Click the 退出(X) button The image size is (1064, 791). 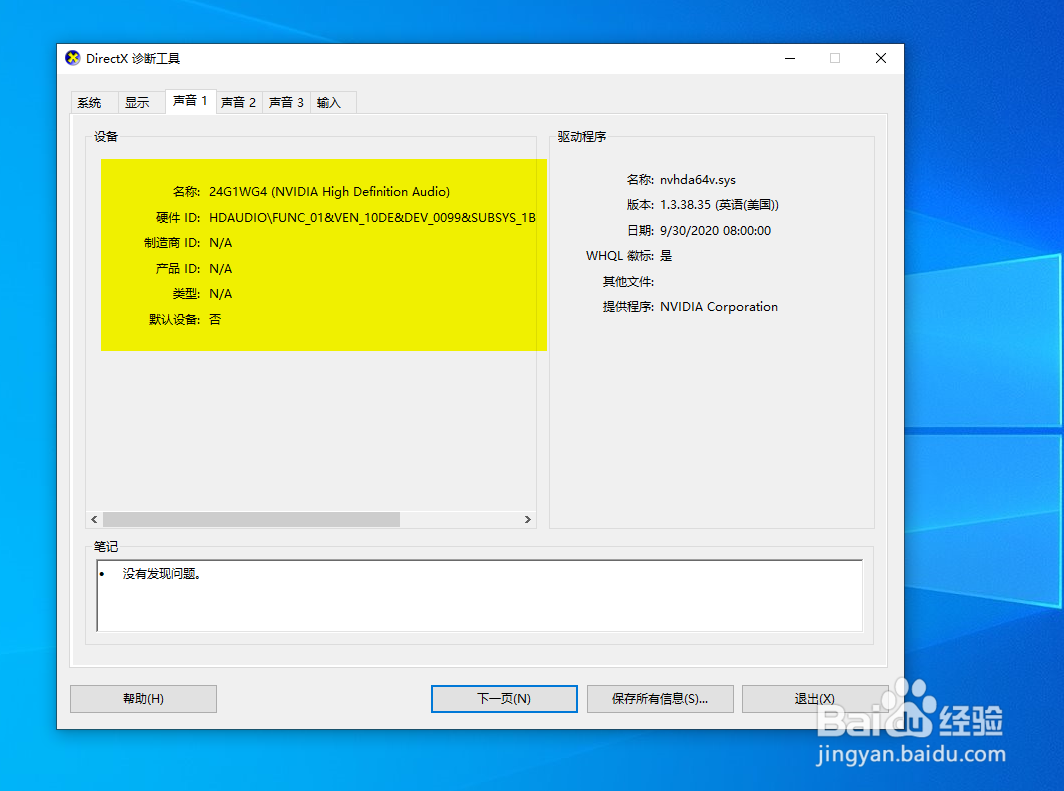815,699
